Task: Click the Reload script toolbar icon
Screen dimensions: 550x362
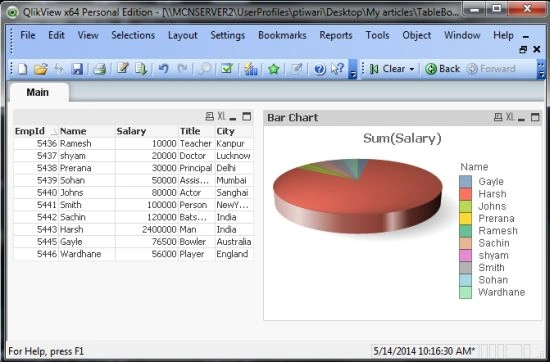Action: coord(141,69)
